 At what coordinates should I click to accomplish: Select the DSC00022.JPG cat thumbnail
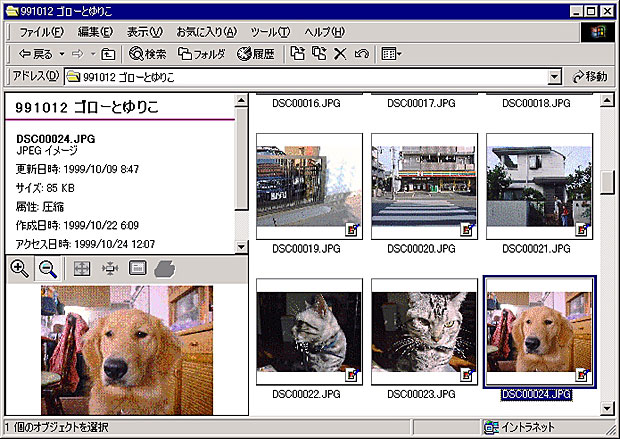pyautogui.click(x=309, y=331)
